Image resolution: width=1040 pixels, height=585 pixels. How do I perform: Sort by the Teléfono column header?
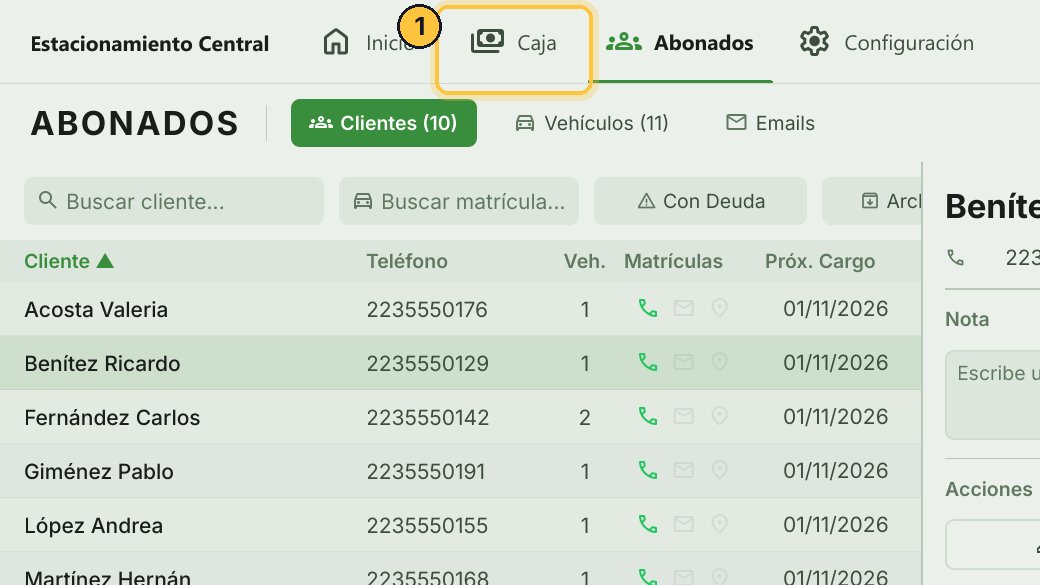coord(407,261)
